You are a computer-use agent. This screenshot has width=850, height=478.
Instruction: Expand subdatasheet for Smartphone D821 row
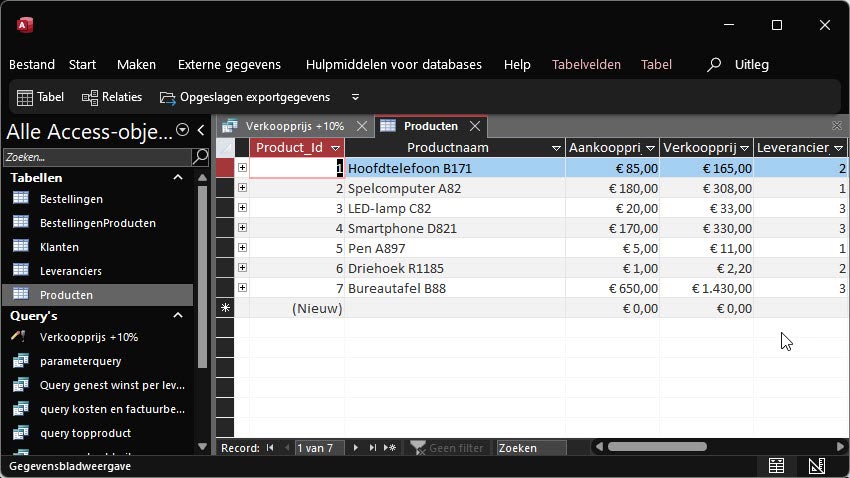pos(242,228)
